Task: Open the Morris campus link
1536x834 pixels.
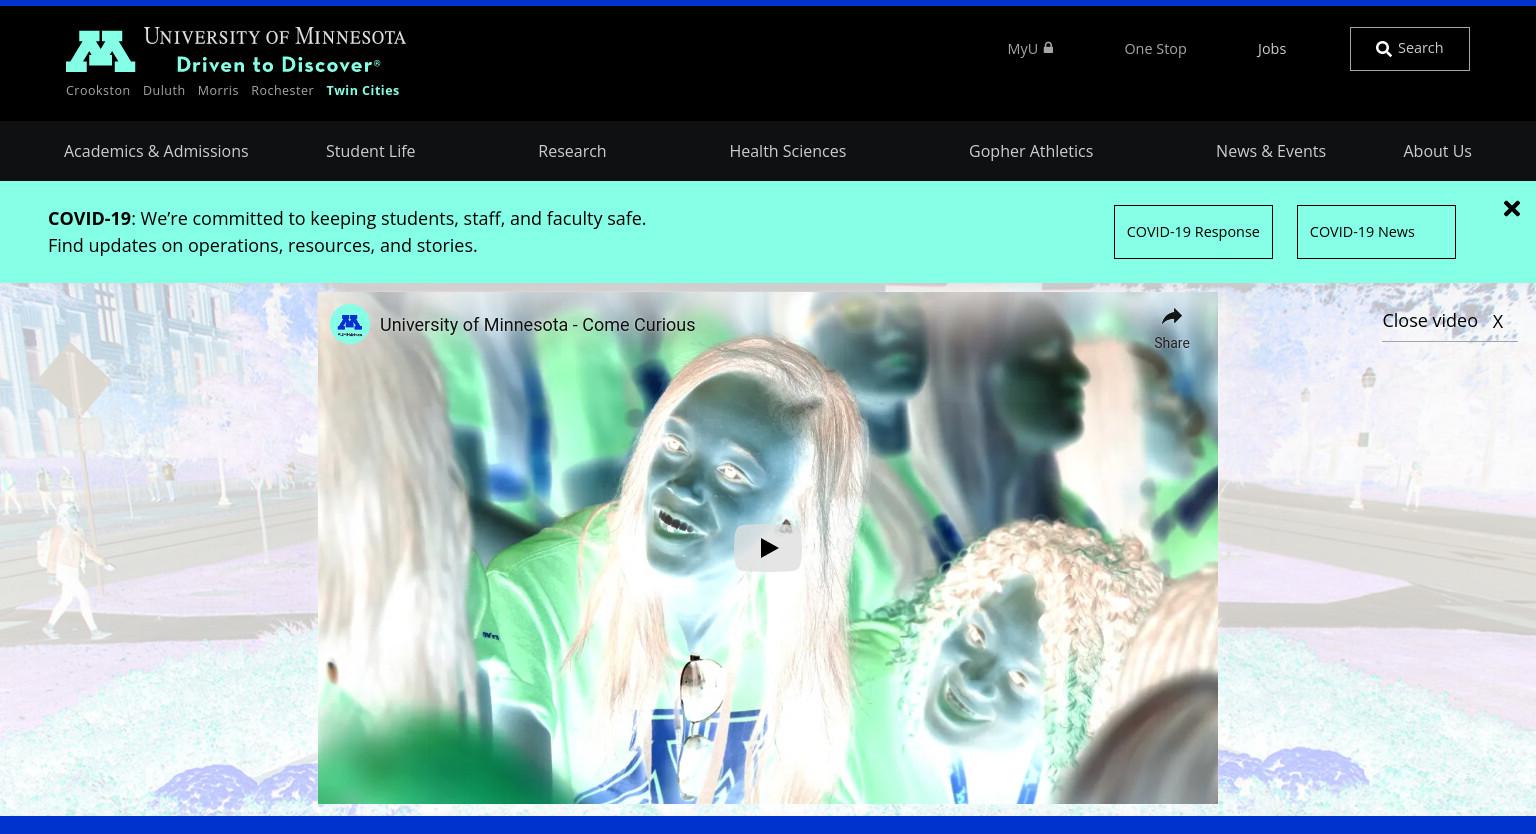Action: (x=218, y=90)
